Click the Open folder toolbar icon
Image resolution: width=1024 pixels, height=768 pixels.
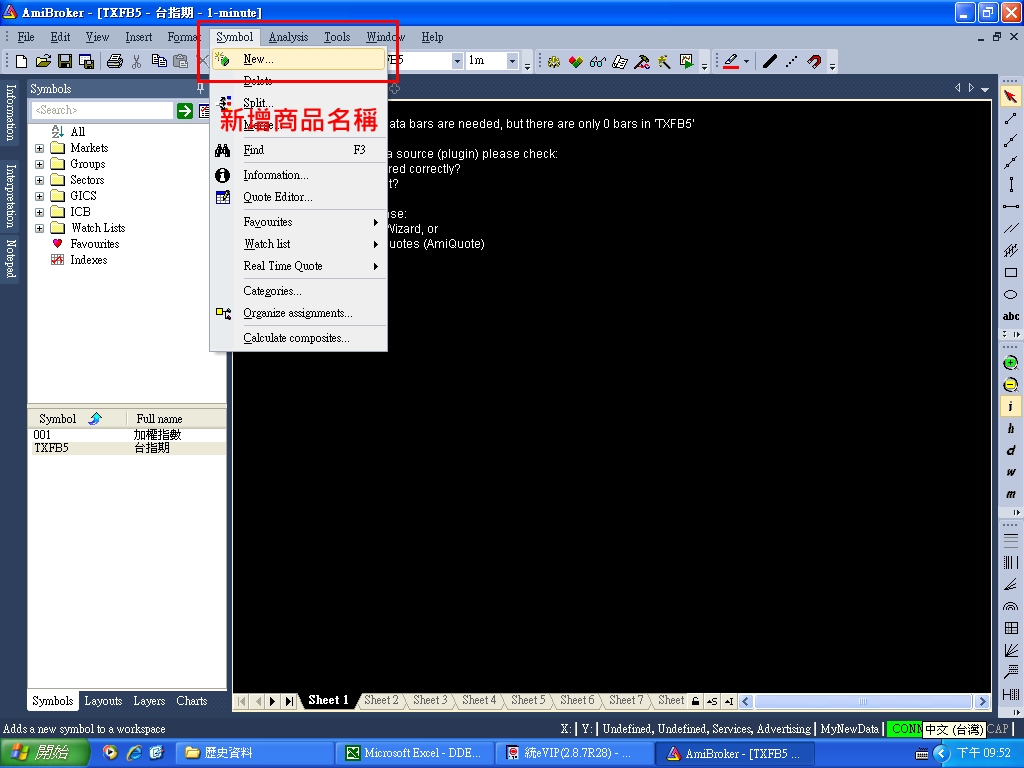43,61
